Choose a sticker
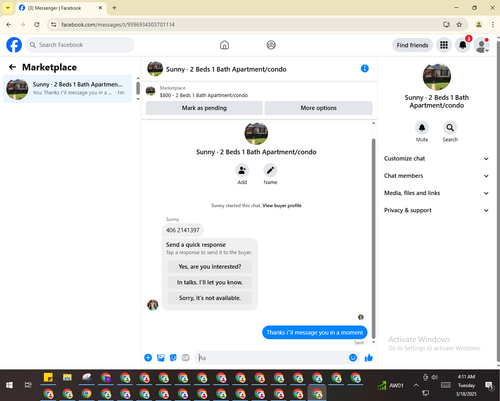This screenshot has height=401, width=500. point(173,358)
